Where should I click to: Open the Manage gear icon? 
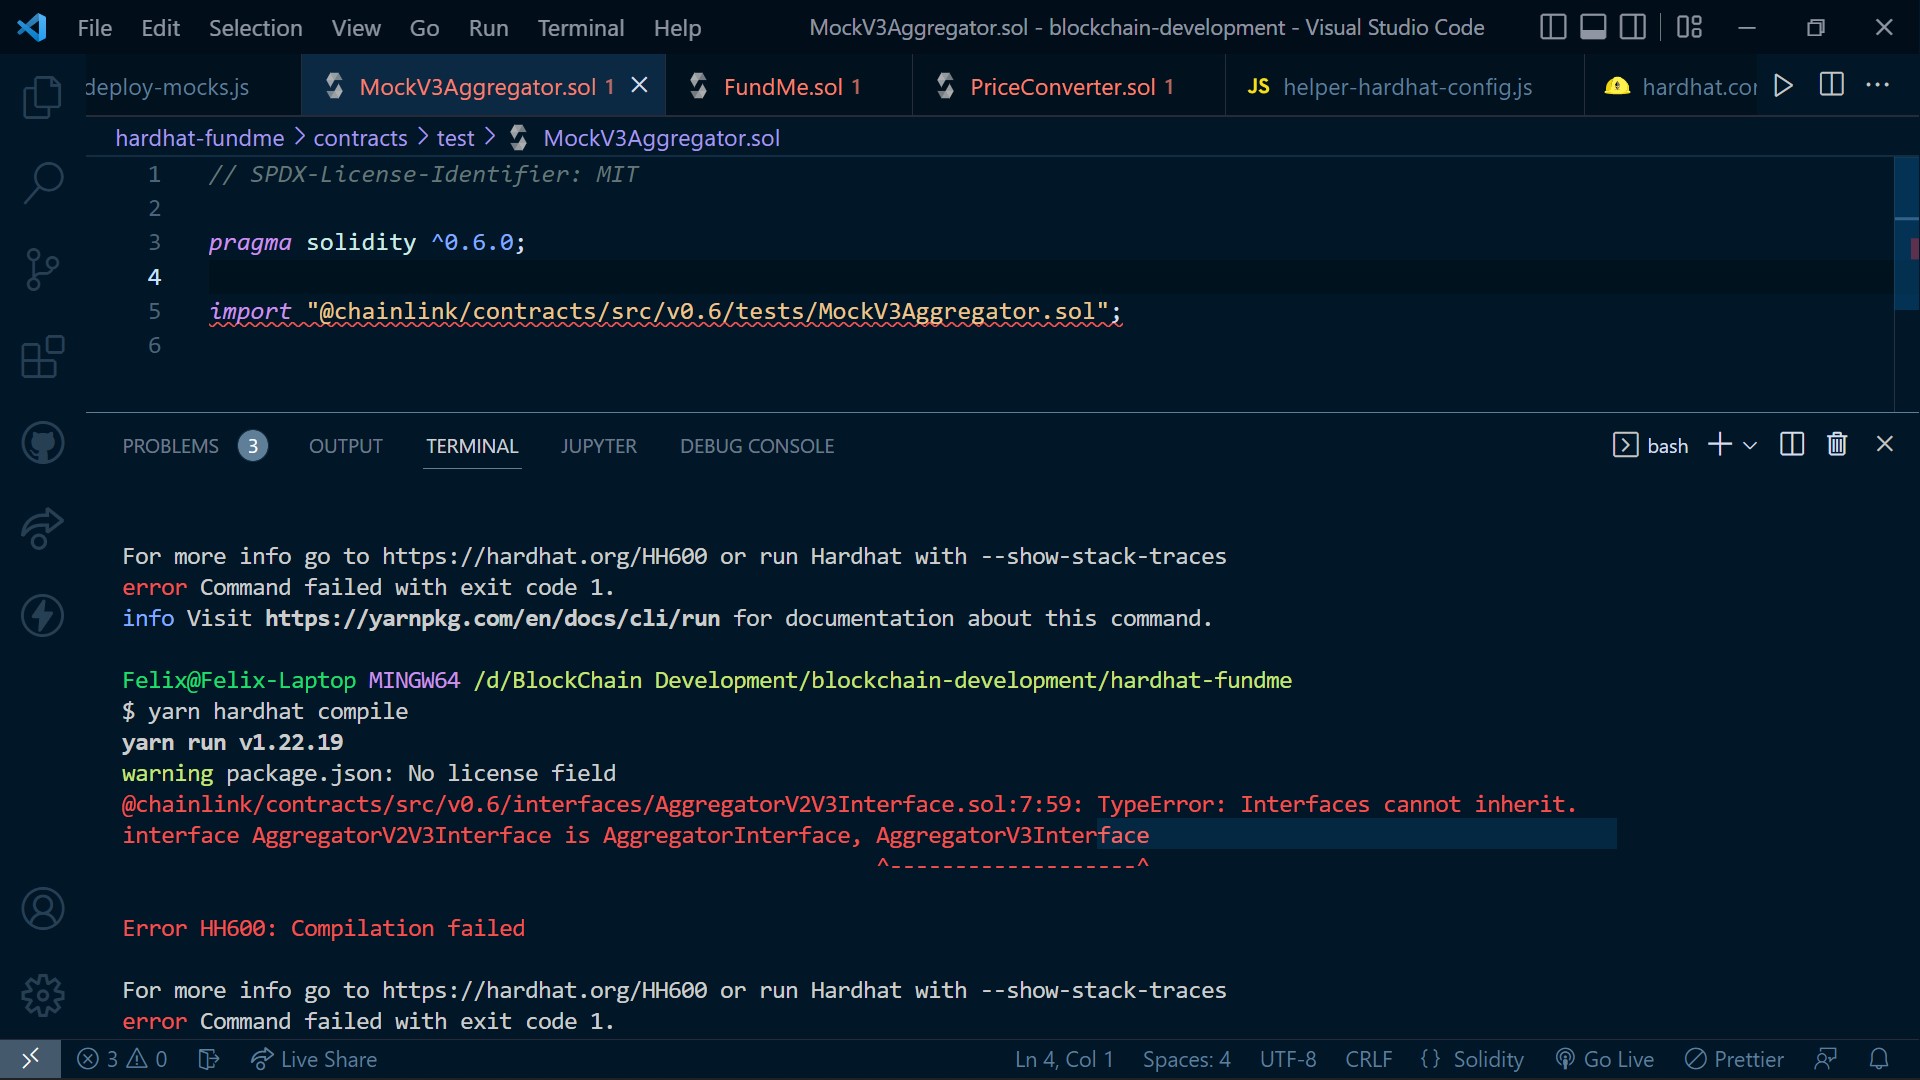coord(42,995)
